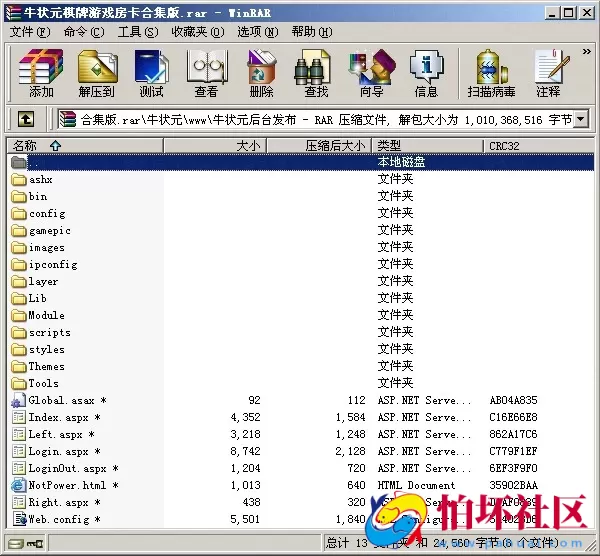This screenshot has height=556, width=600.
Task: Select the scripts folder icon
Action: pyautogui.click(x=18, y=333)
